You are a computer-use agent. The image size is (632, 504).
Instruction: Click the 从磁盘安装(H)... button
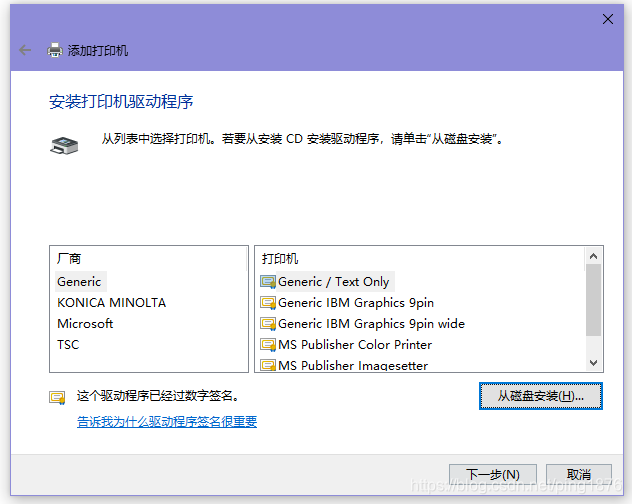tap(541, 396)
